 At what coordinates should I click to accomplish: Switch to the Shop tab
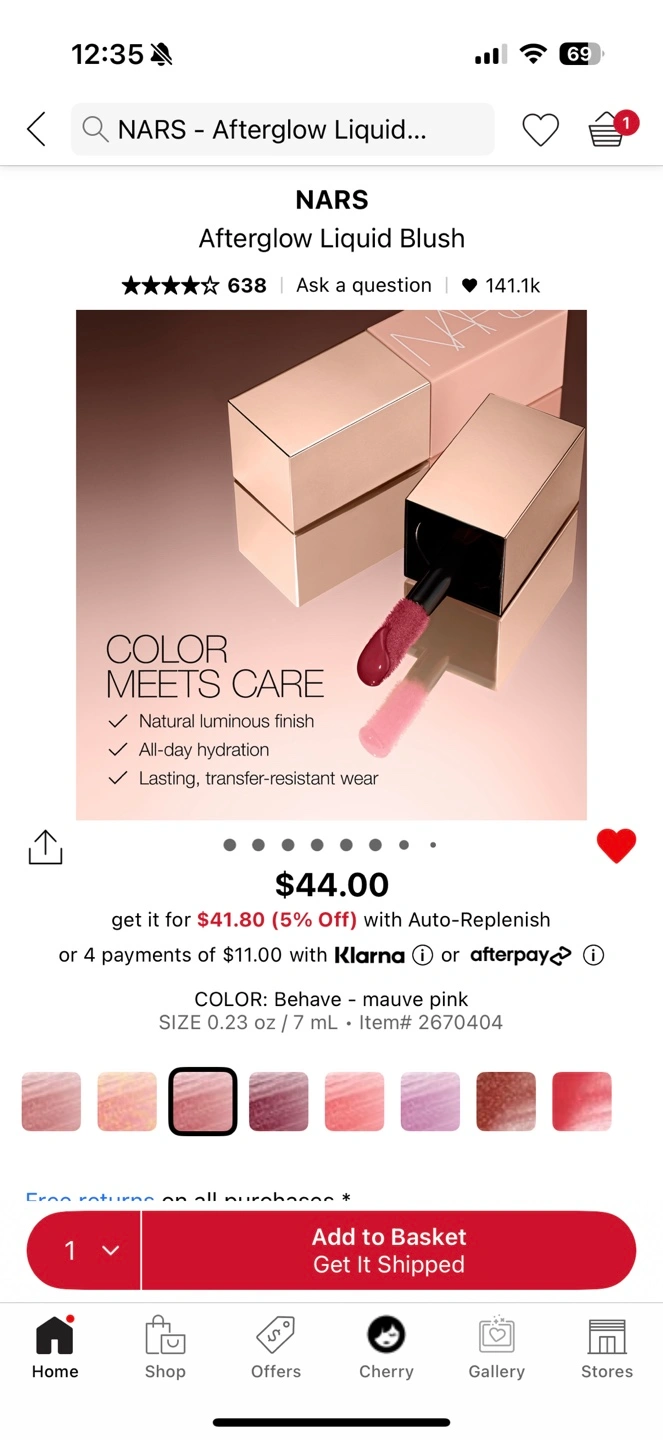pyautogui.click(x=165, y=1347)
